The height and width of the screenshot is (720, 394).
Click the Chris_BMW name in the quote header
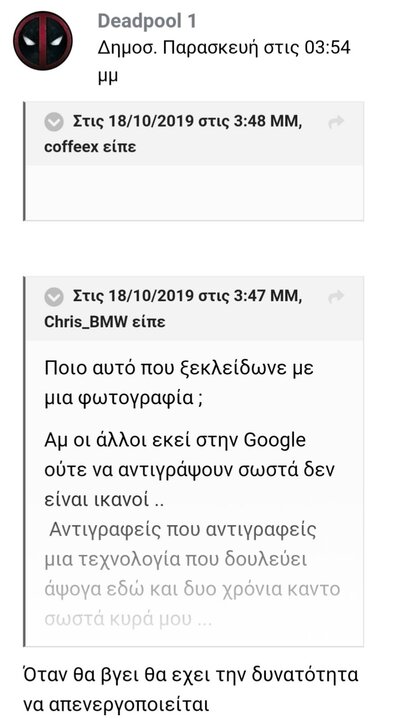[x=85, y=322]
